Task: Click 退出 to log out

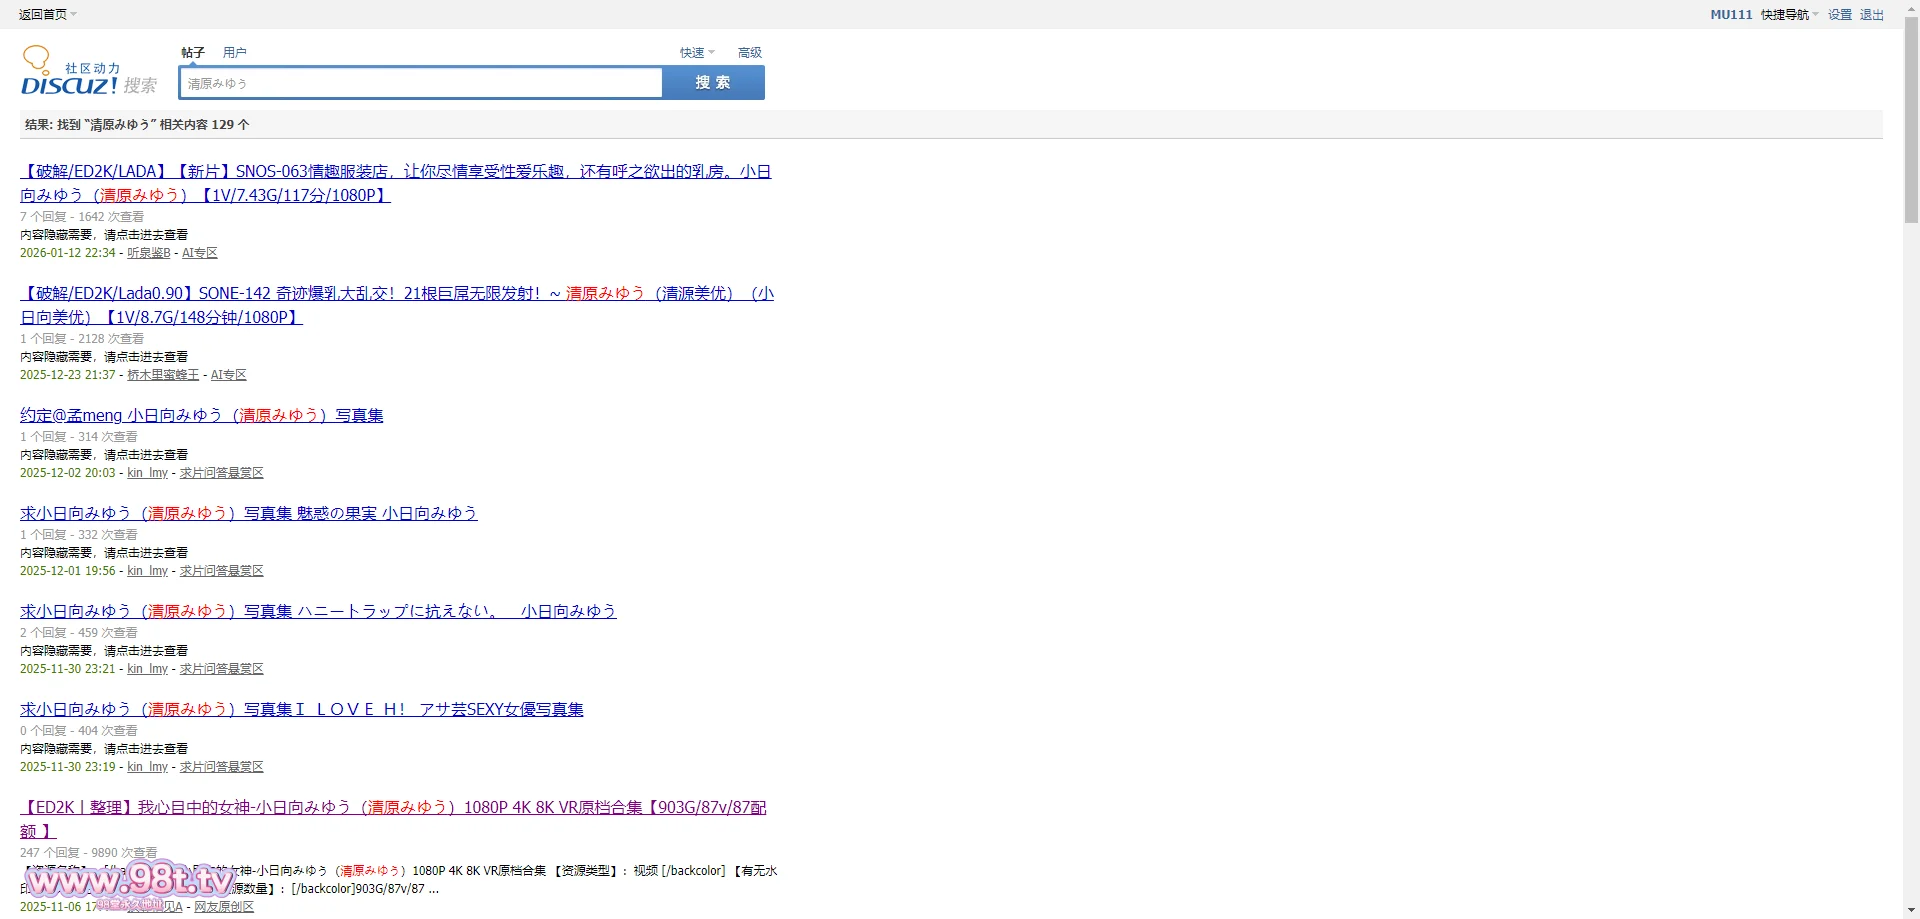Action: (x=1871, y=14)
